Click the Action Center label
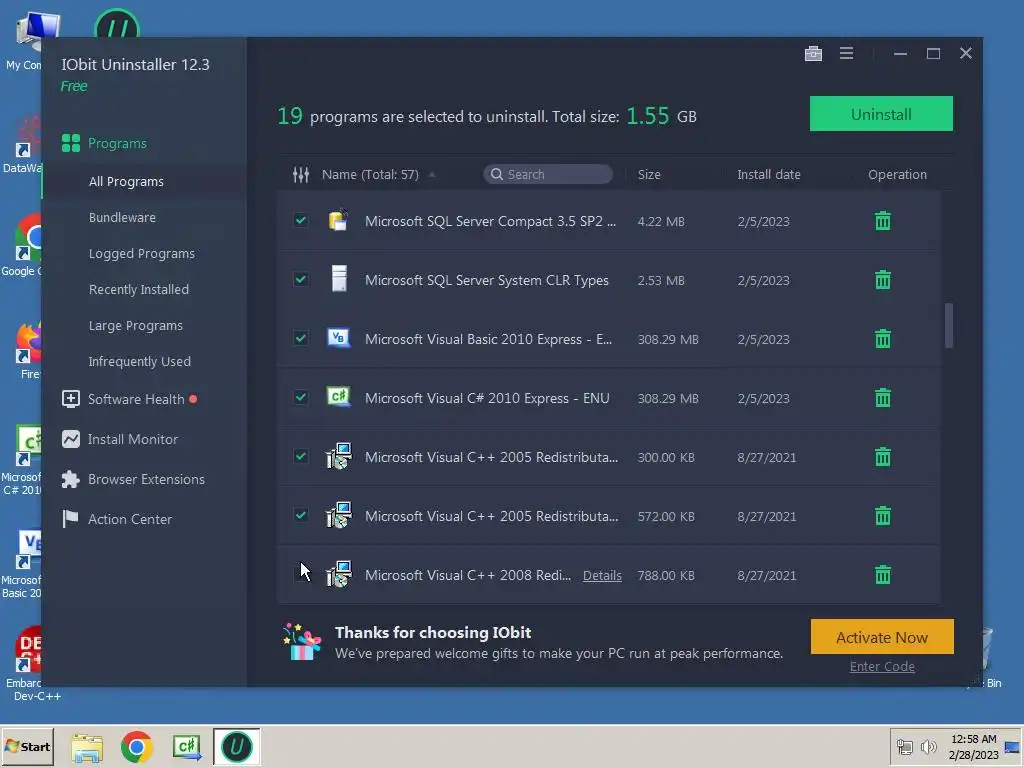The height and width of the screenshot is (768, 1024). pyautogui.click(x=130, y=519)
